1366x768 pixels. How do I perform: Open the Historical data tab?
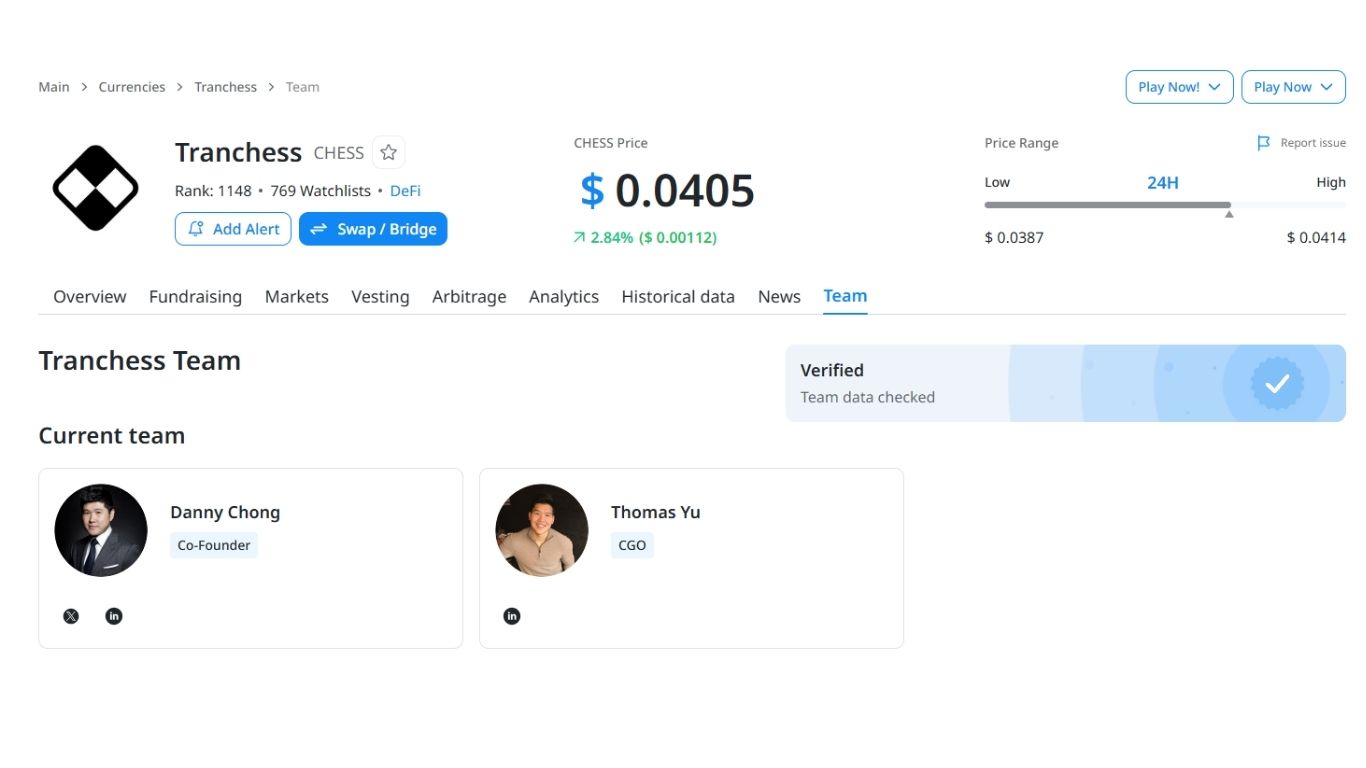click(x=678, y=297)
